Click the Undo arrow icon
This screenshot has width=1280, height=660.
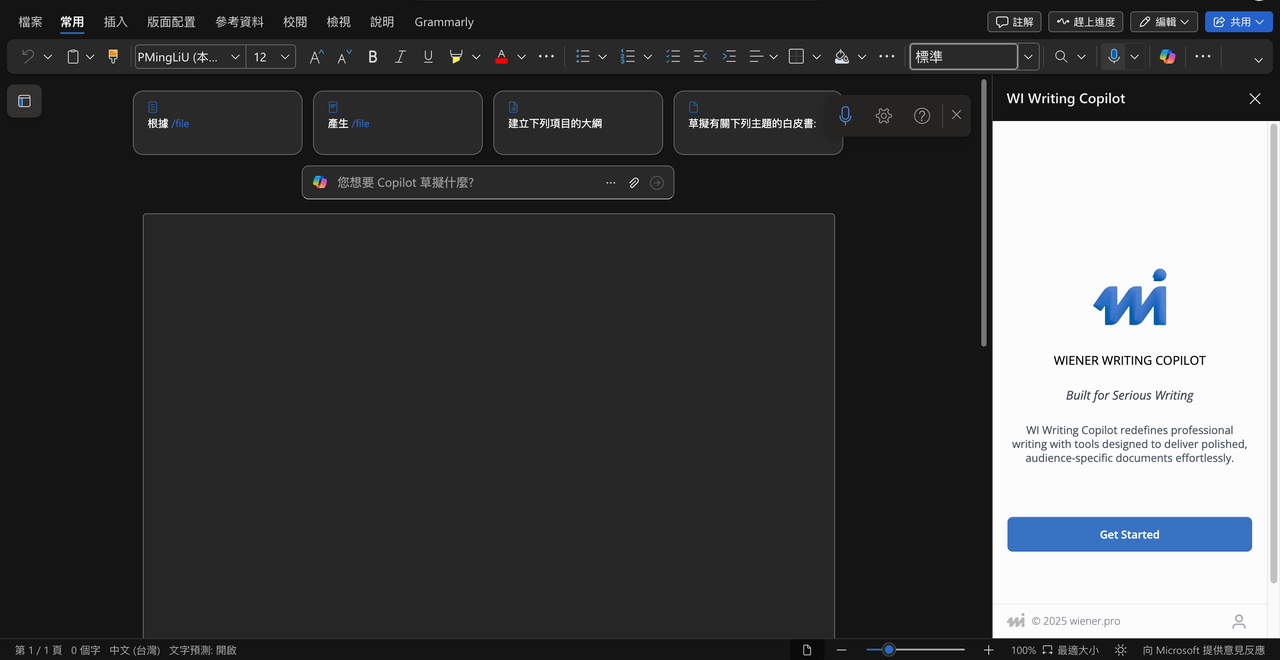28,57
